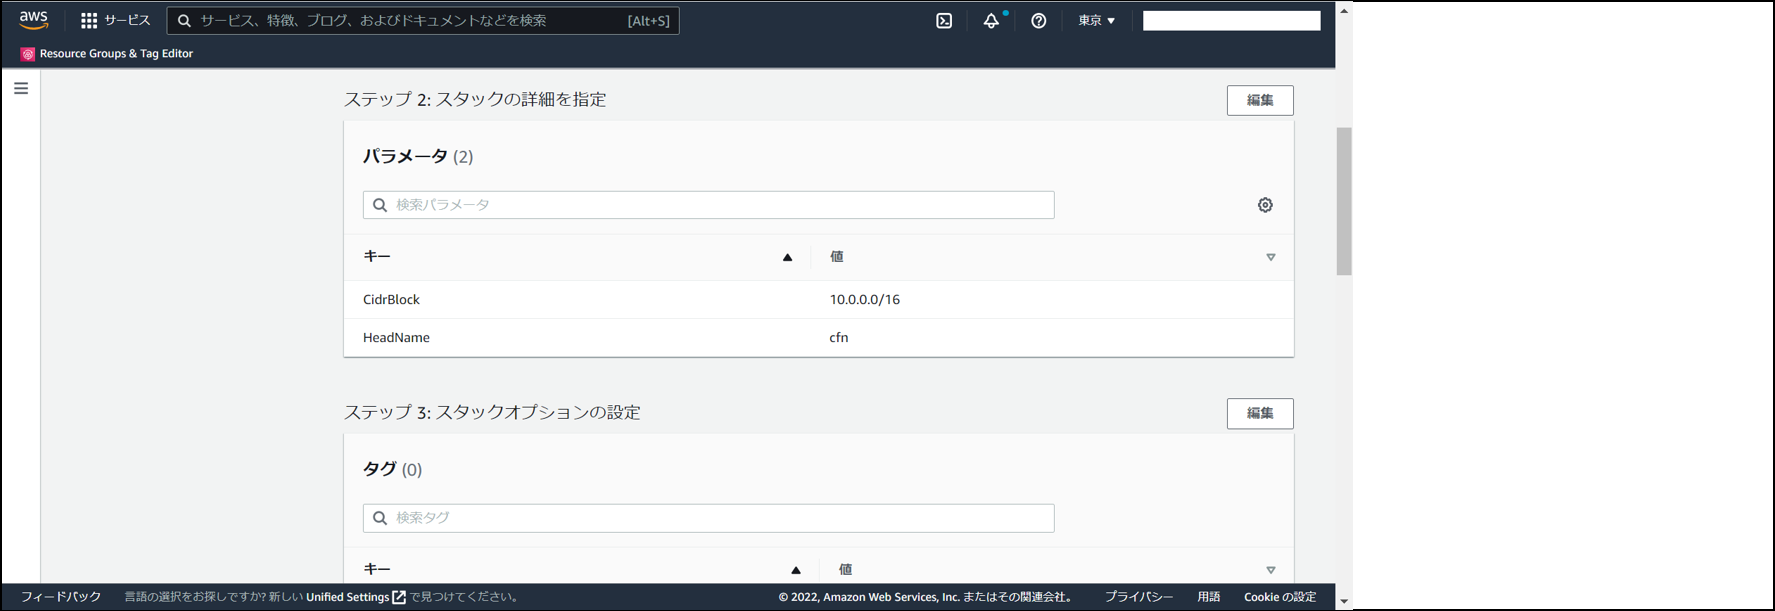Open the AWS home logo
1775x611 pixels.
pos(33,20)
